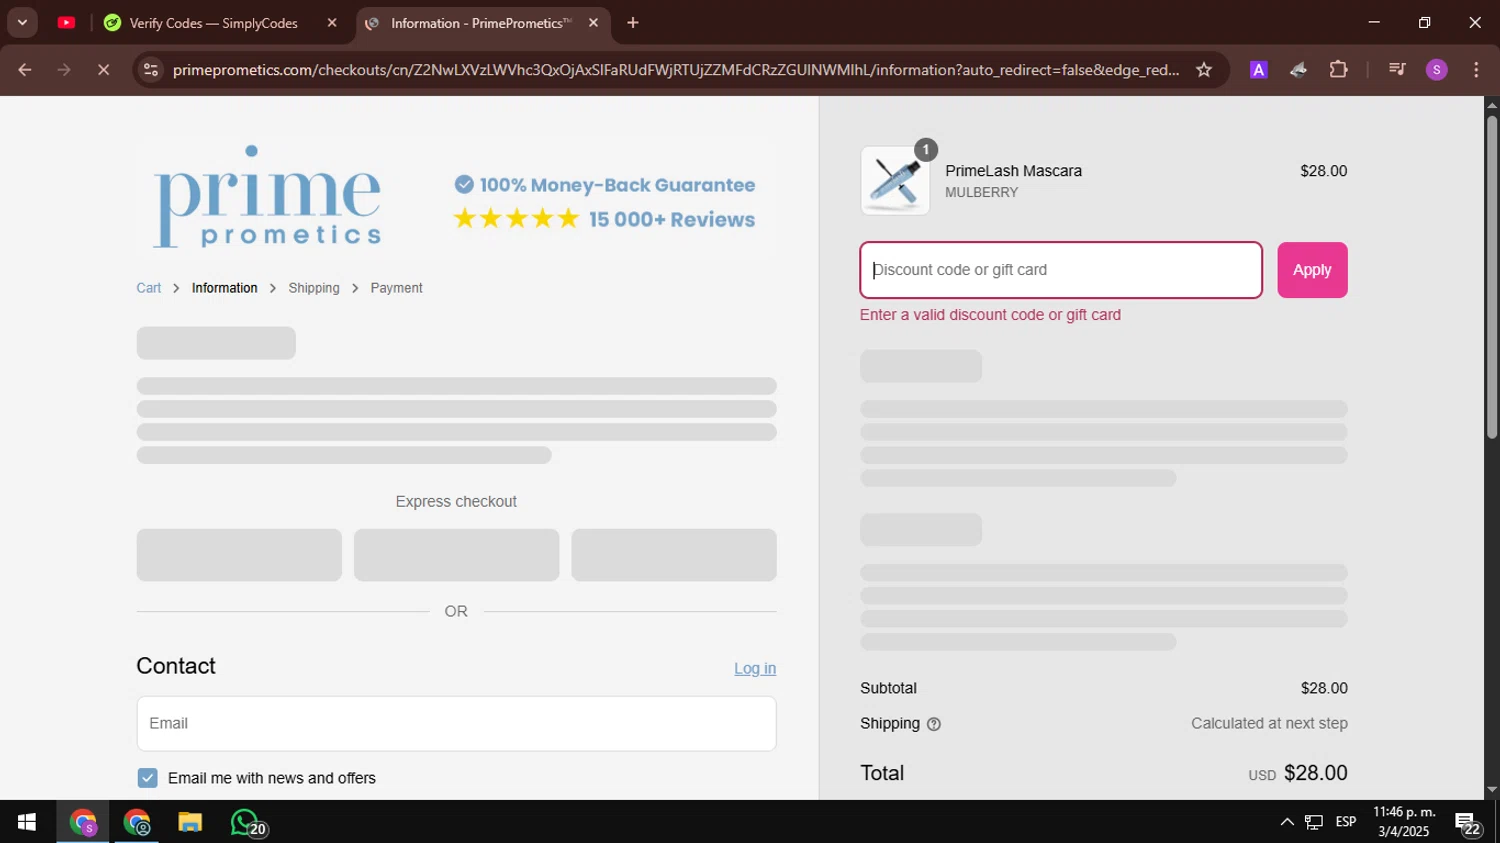Open File Explorer from taskbar
Viewport: 1500px width, 843px height.
[x=190, y=822]
